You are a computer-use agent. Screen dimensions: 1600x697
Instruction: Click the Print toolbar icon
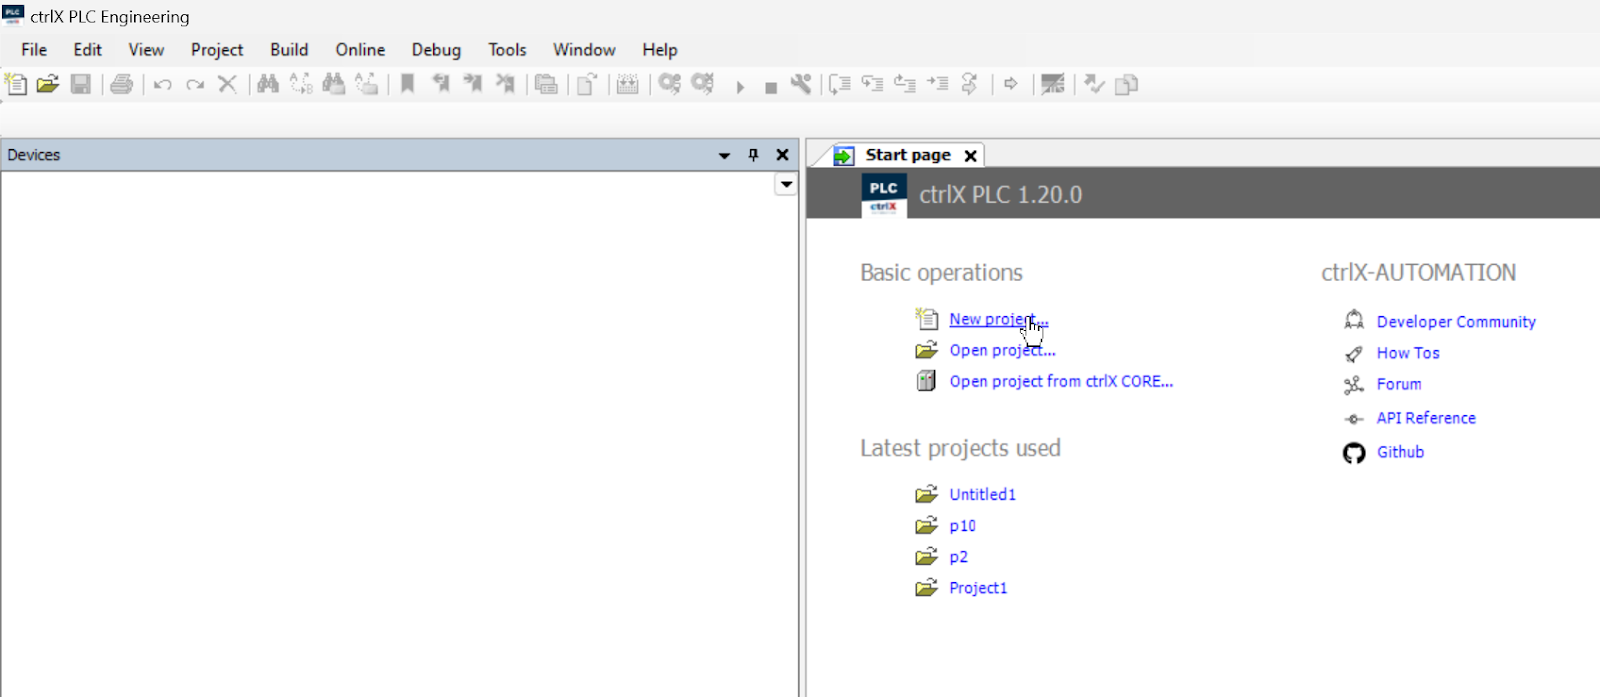[122, 84]
